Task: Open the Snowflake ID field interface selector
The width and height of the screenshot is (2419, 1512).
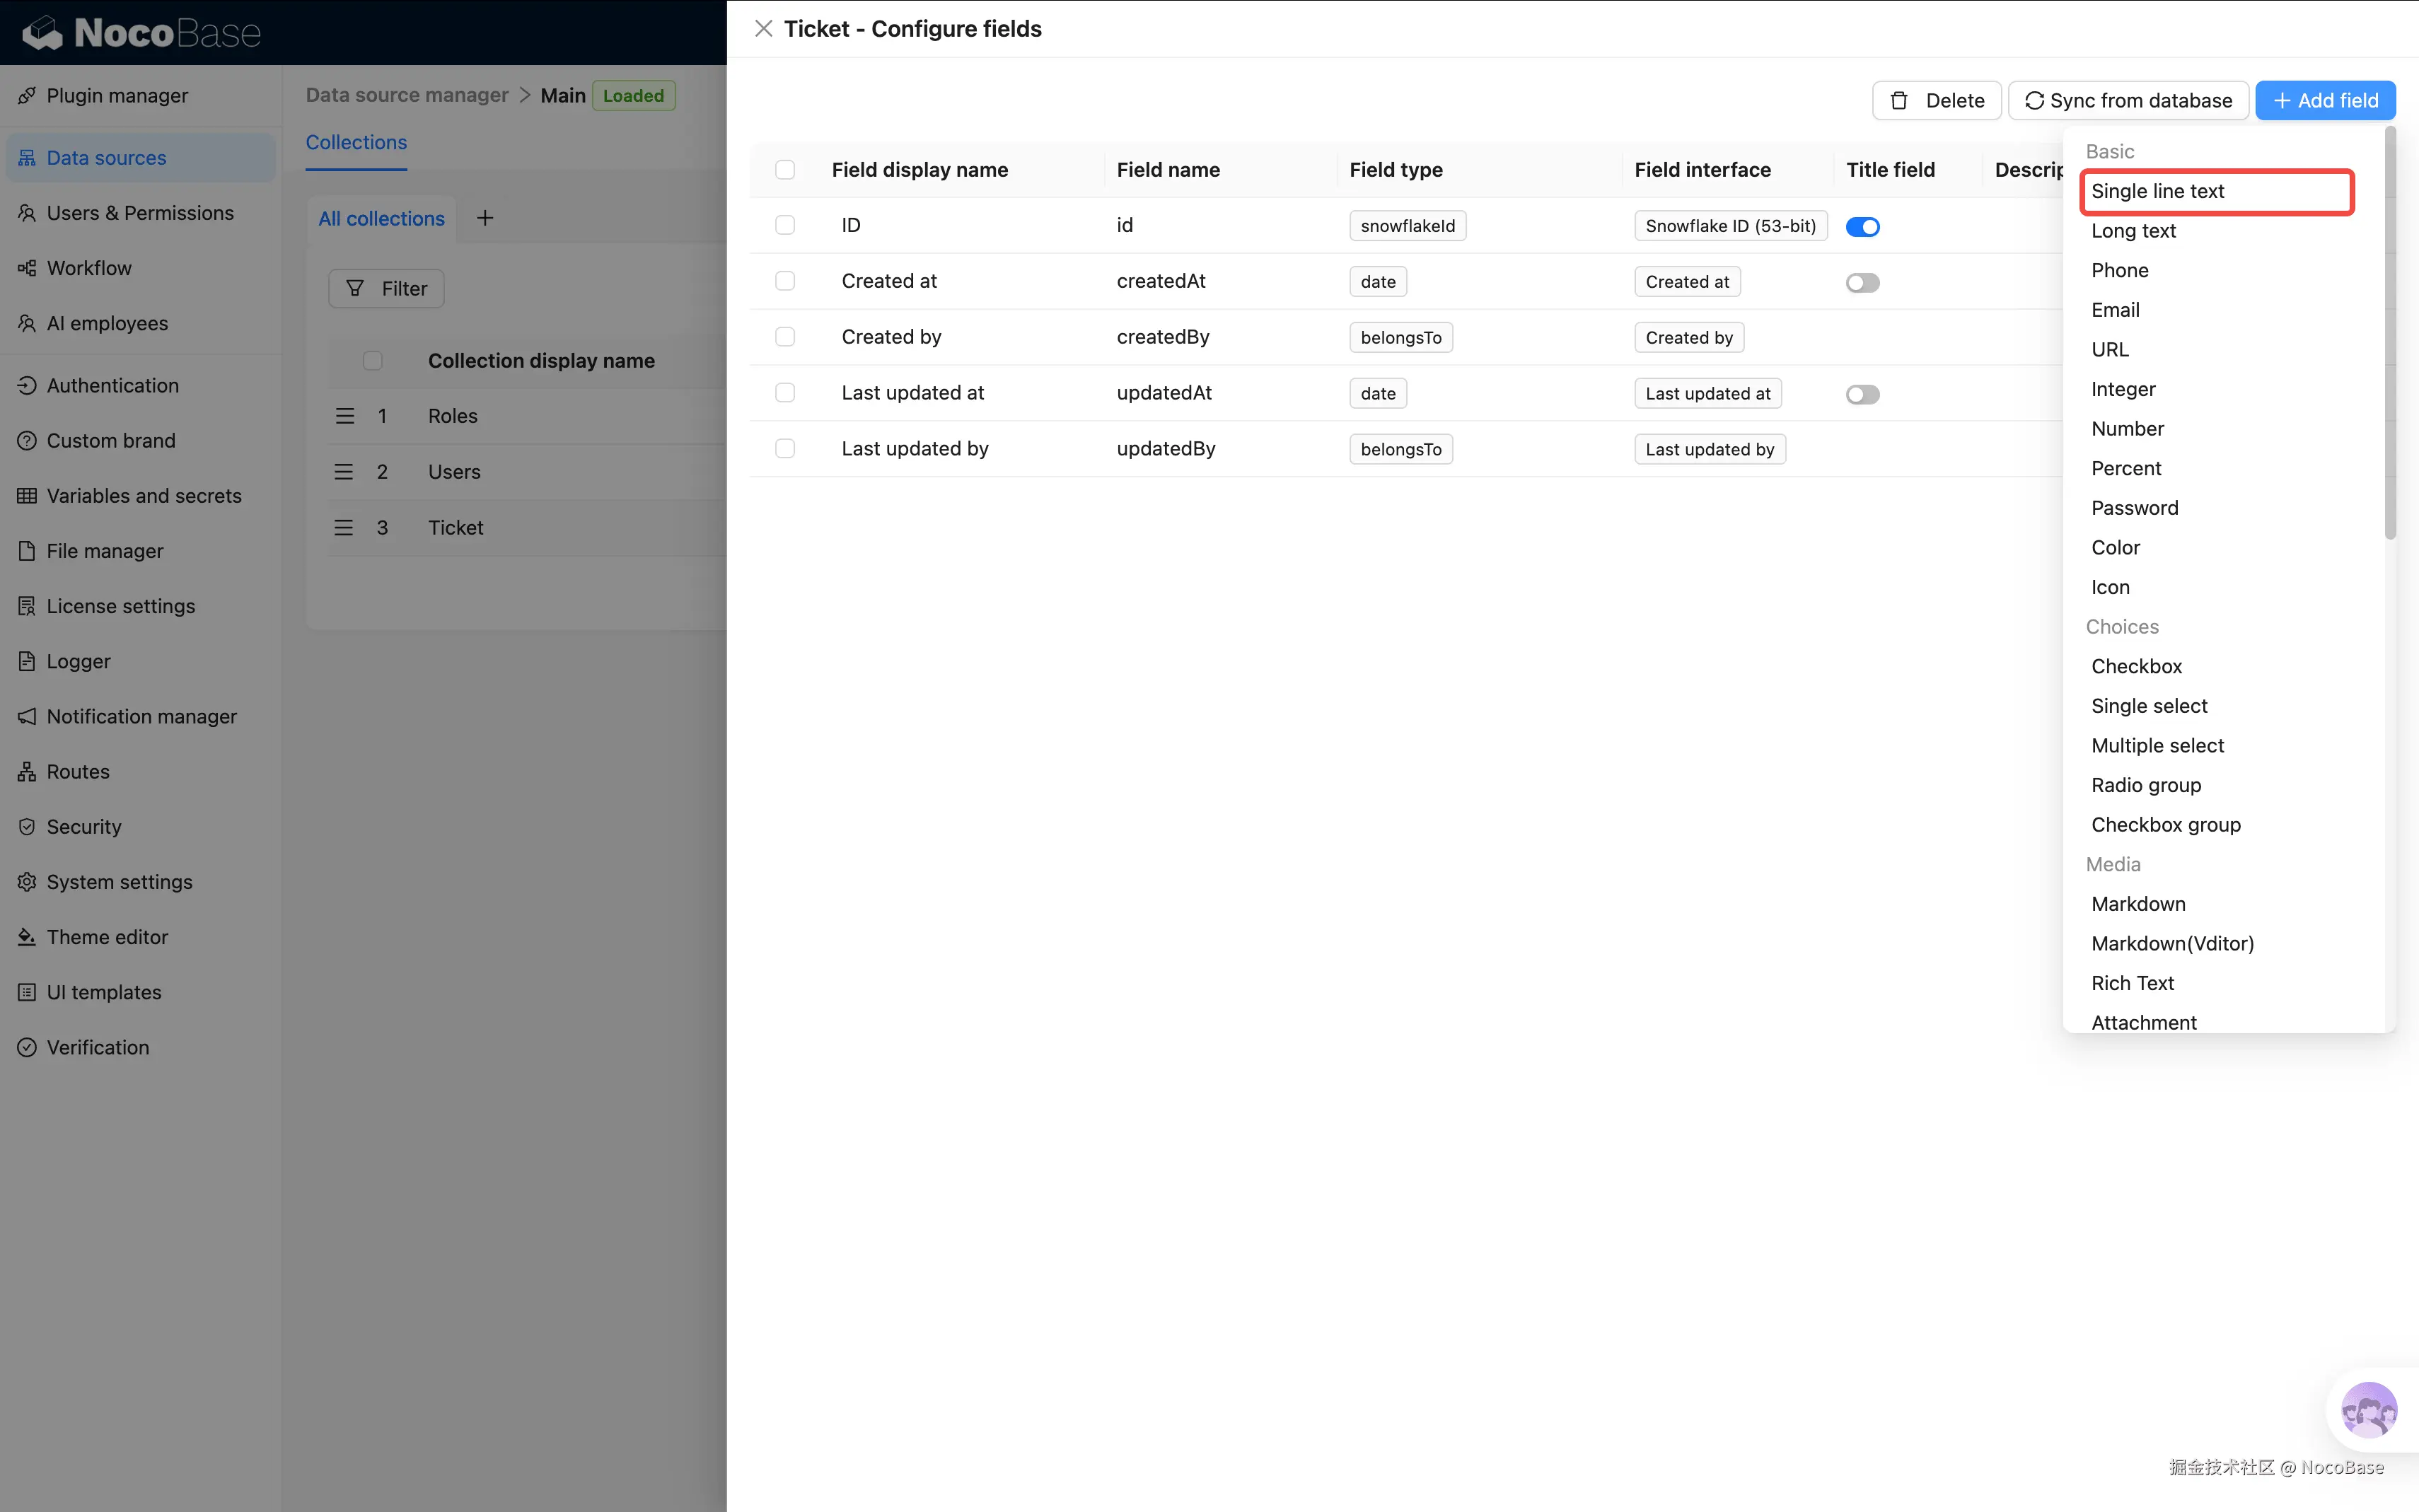Action: (1730, 225)
